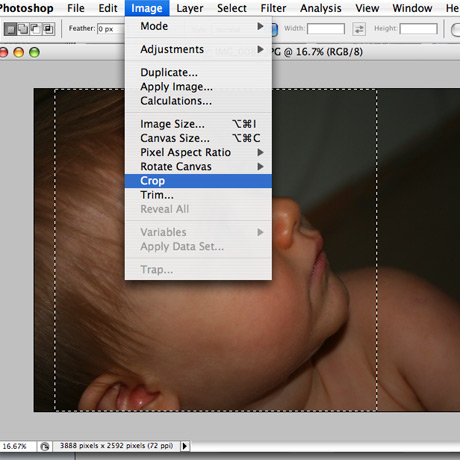
Task: Choose Apply Image... menu entry
Action: point(198,87)
